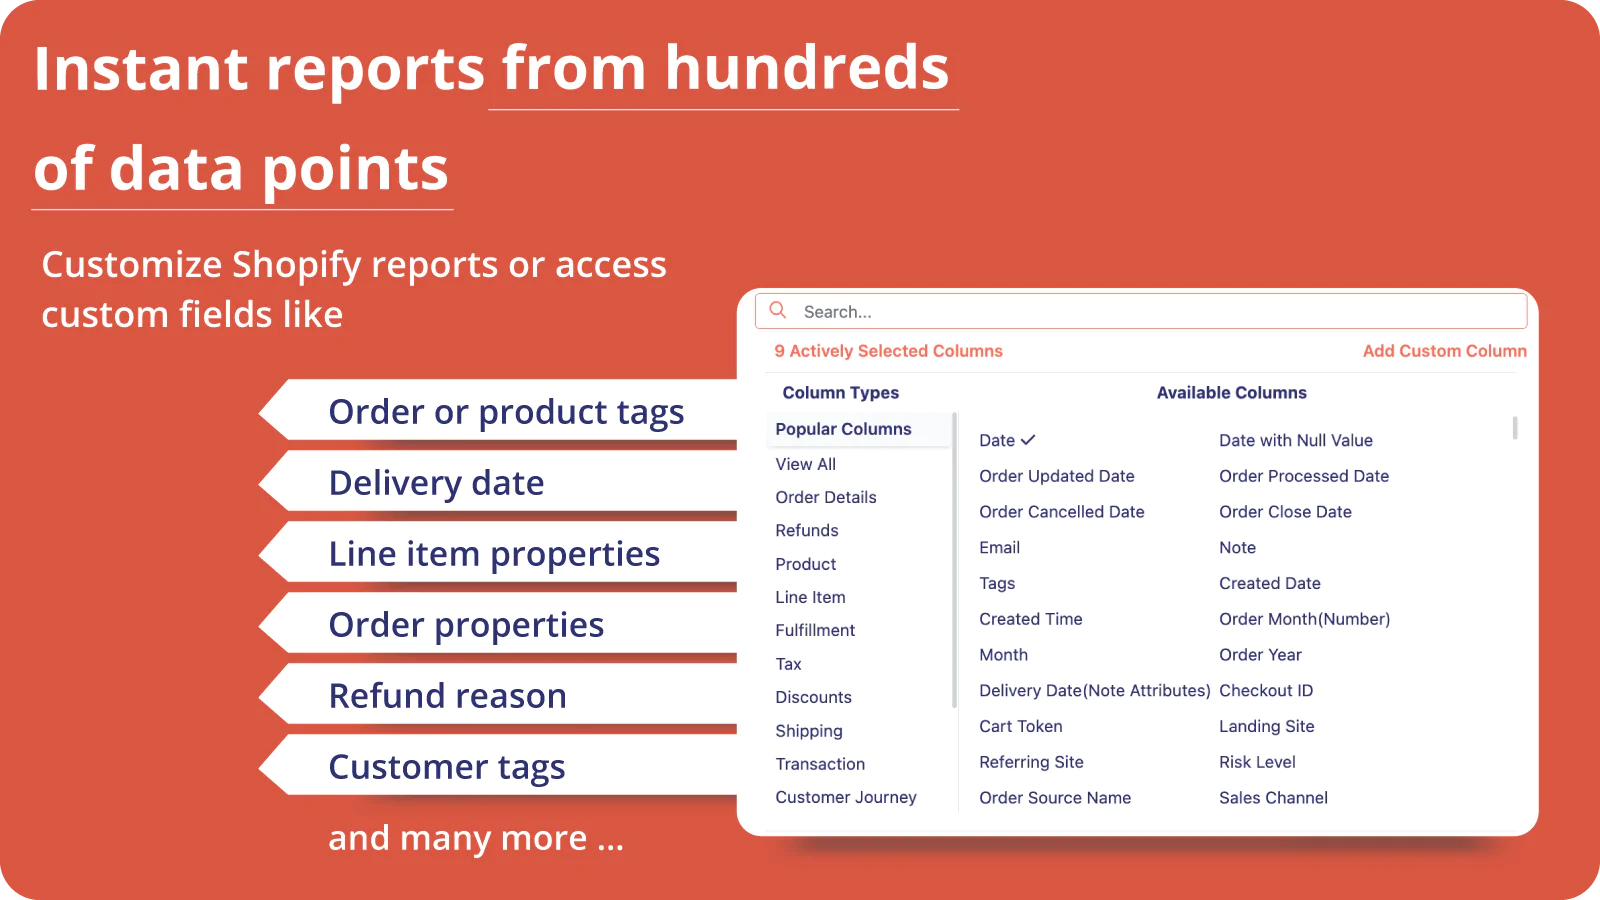Screen dimensions: 1600x900
Task: Select Popular Columns column type
Action: coord(859,429)
